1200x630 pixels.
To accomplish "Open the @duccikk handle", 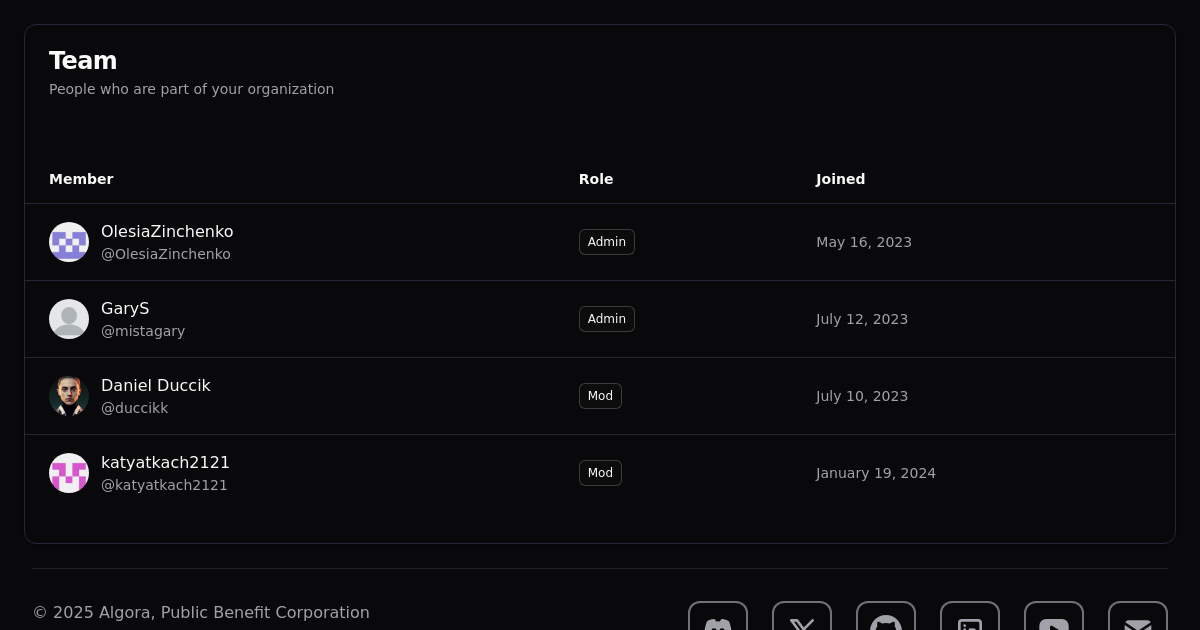I will [134, 408].
